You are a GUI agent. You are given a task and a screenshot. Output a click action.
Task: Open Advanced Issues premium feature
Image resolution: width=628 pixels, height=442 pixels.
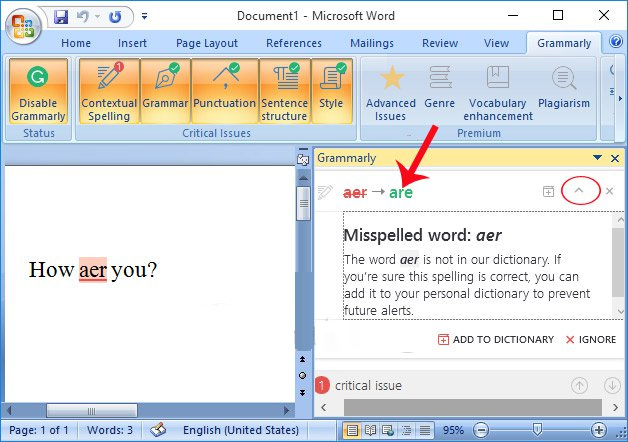tap(390, 93)
